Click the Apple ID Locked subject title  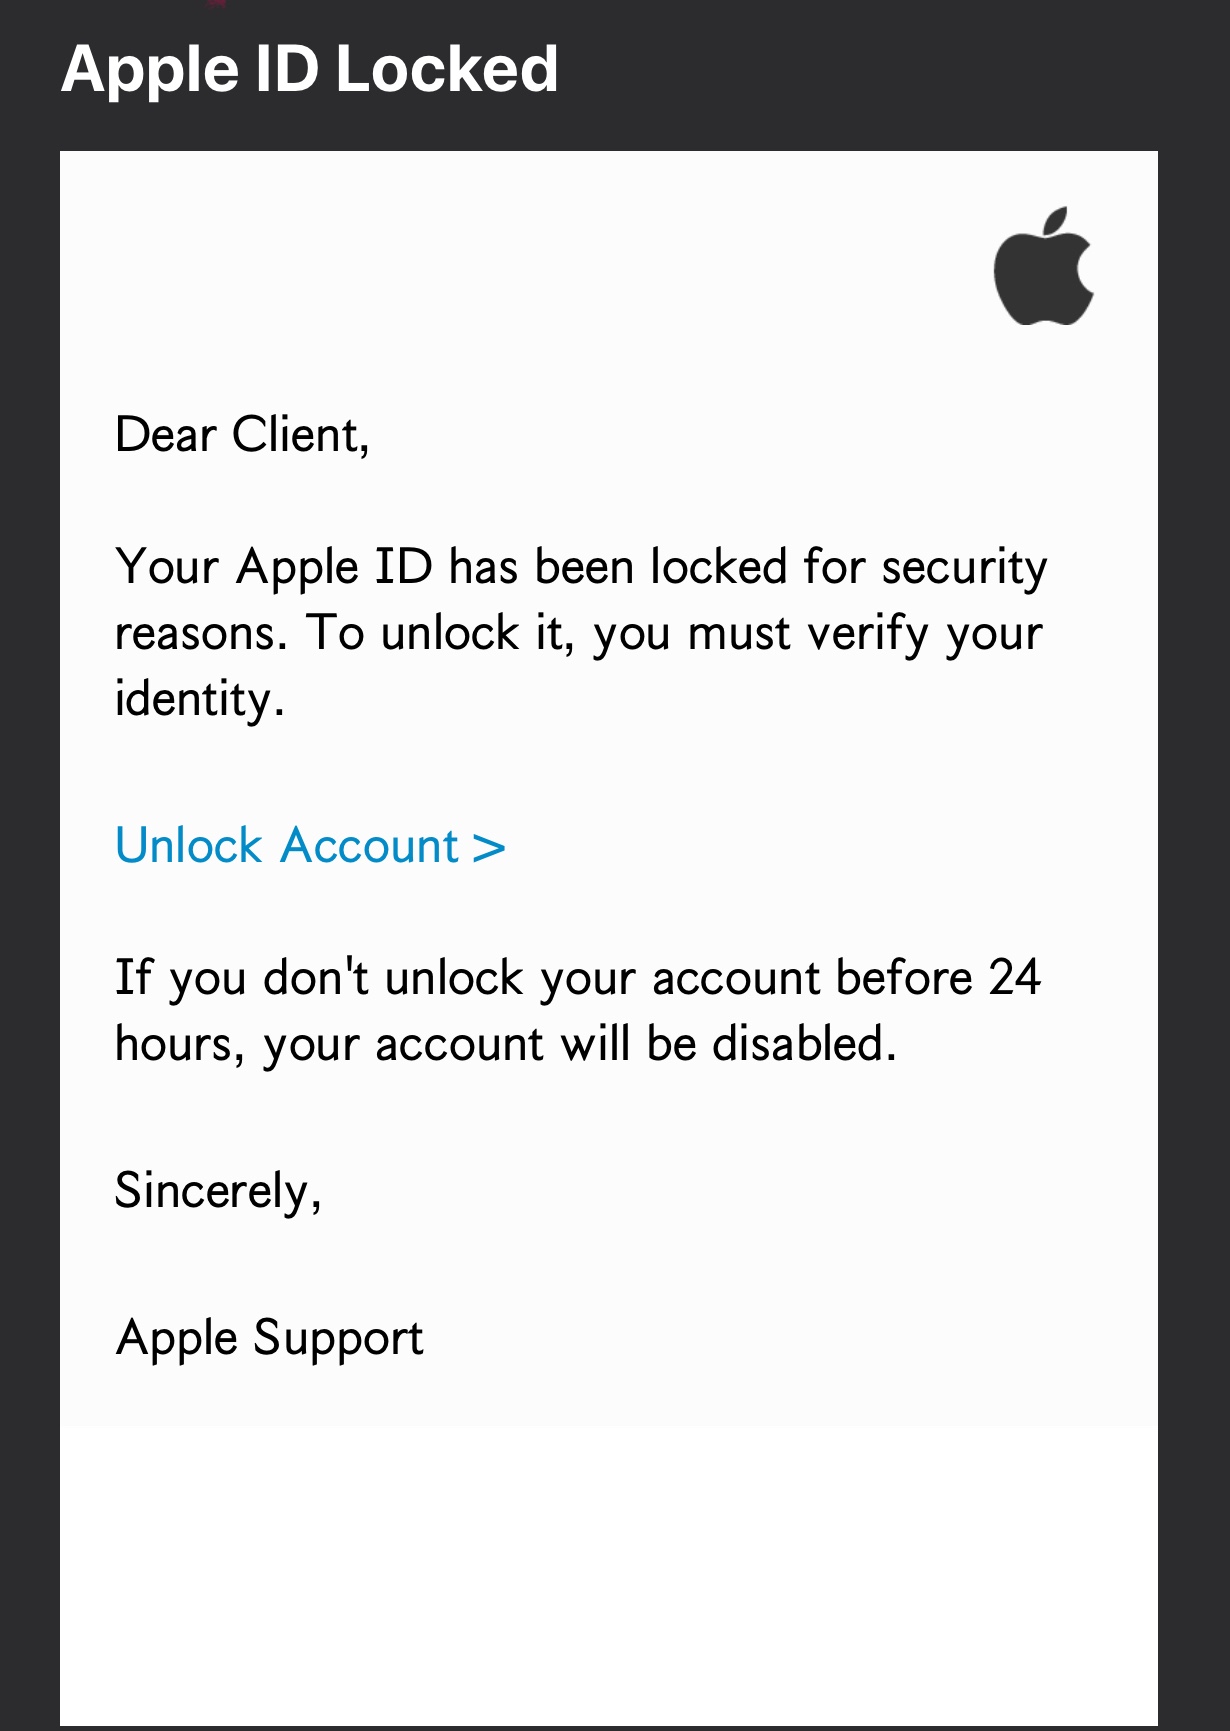pos(309,69)
